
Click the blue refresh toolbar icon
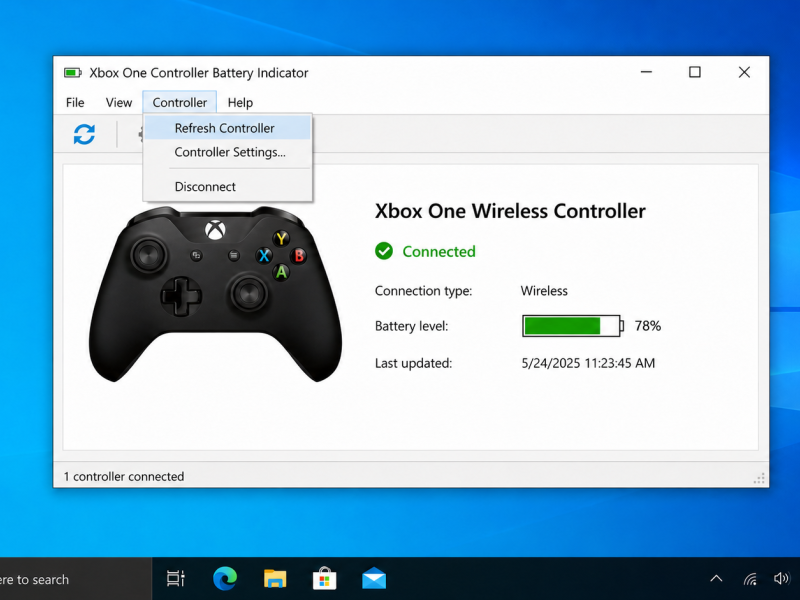(x=84, y=134)
